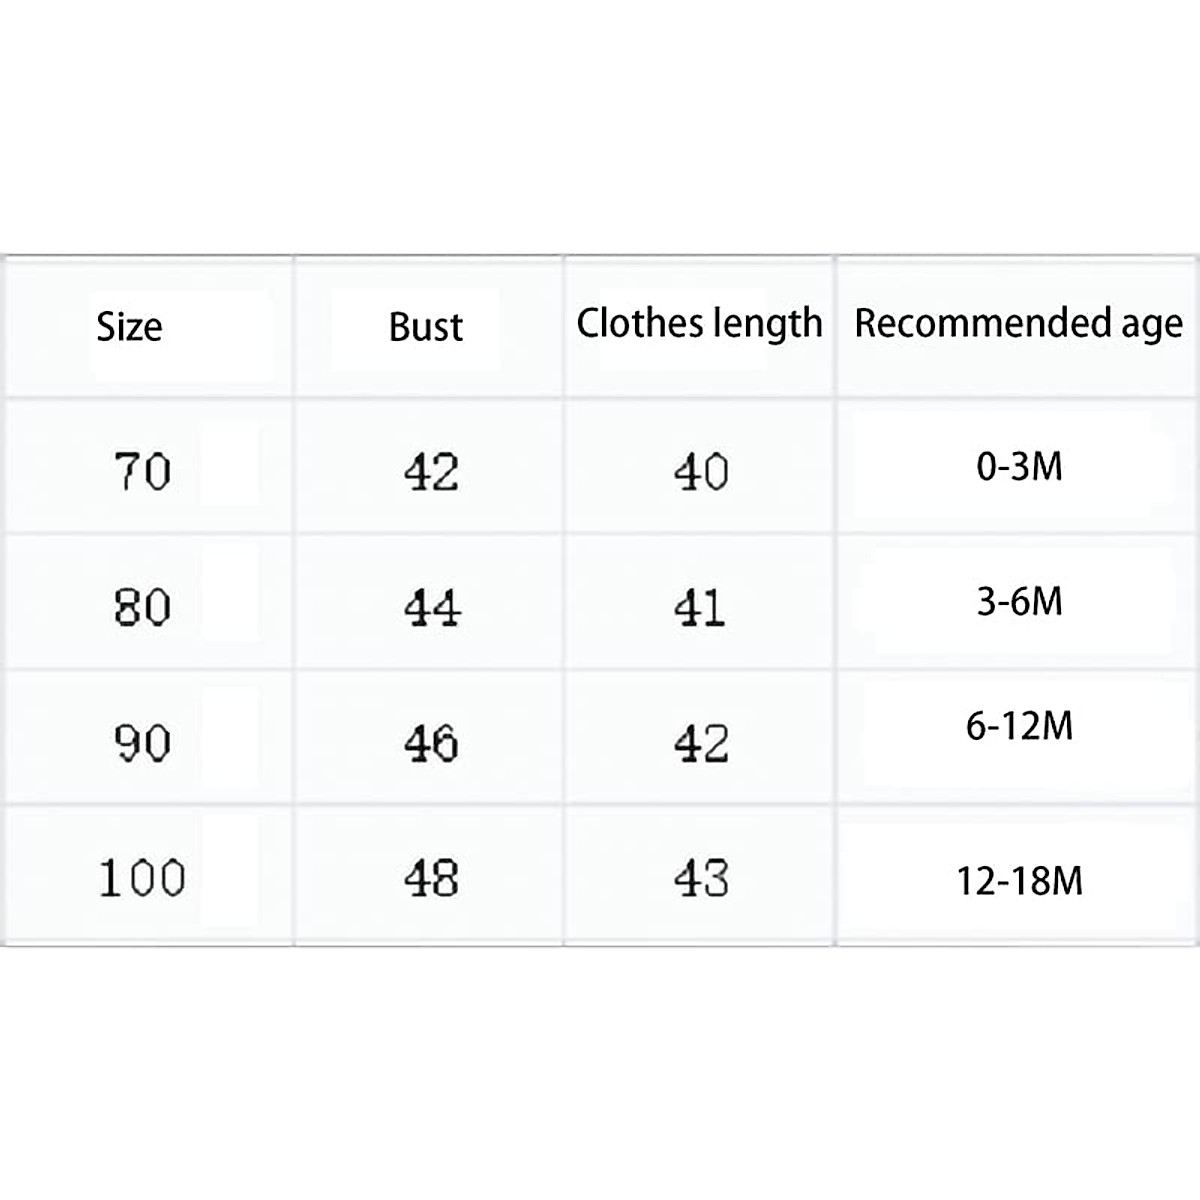Click size 80 cell
This screenshot has height=1200, width=1200.
click(142, 607)
